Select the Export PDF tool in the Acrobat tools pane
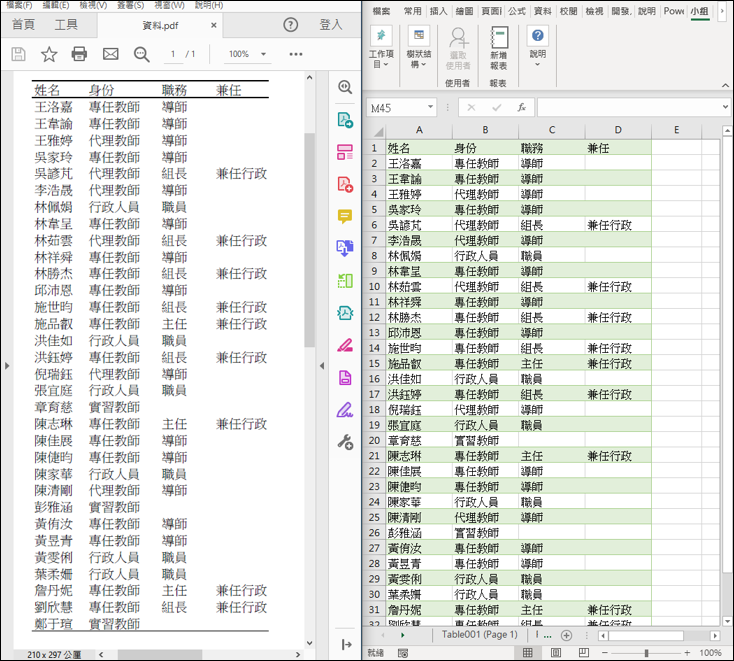 tap(345, 120)
